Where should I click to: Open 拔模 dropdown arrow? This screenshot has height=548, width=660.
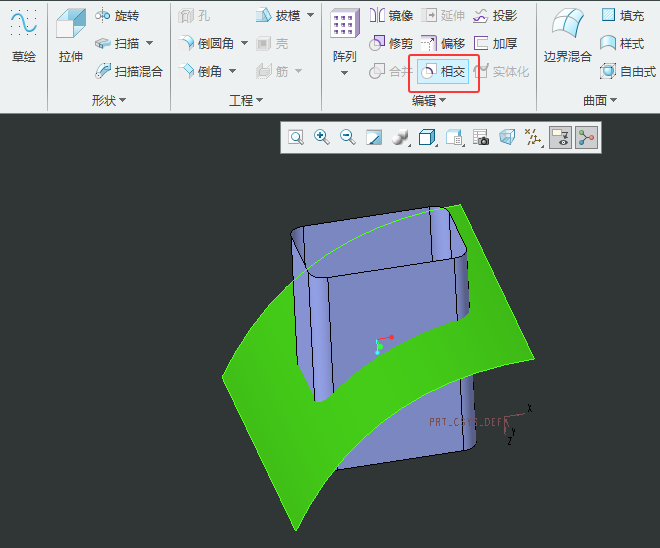[311, 16]
